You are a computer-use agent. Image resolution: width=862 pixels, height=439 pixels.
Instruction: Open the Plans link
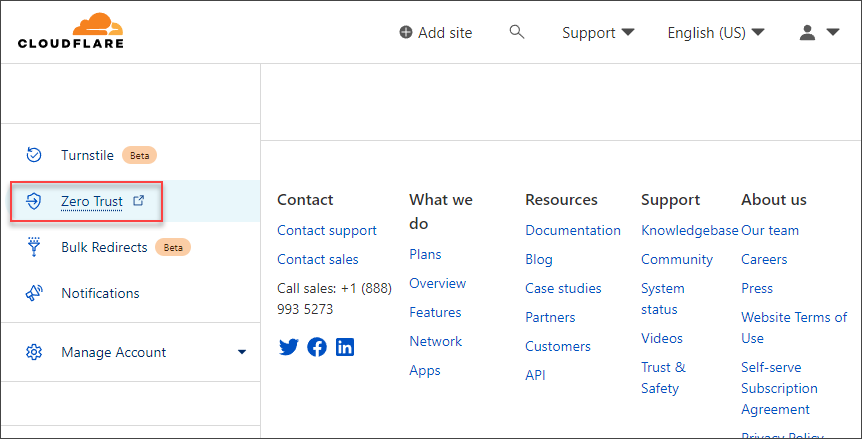pyautogui.click(x=425, y=254)
